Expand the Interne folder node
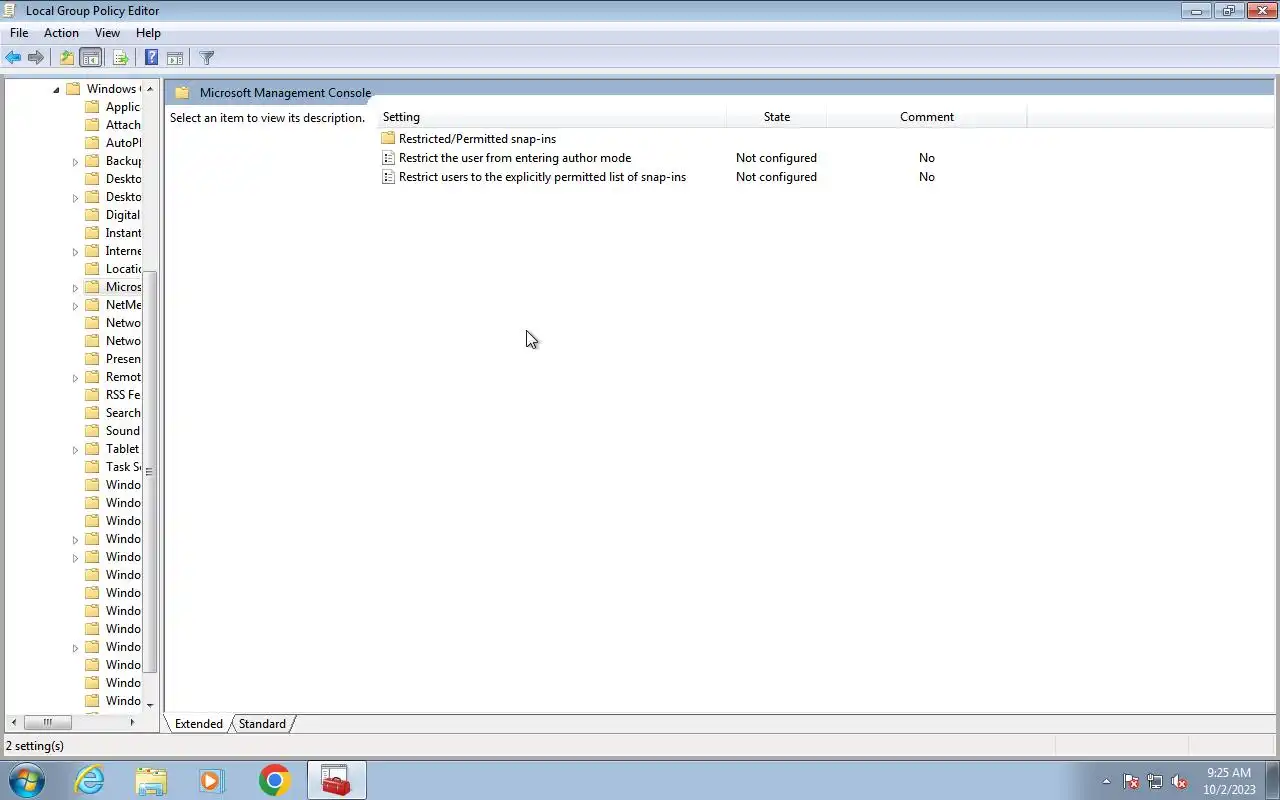Screen dimensions: 1280x800 (x=75, y=251)
